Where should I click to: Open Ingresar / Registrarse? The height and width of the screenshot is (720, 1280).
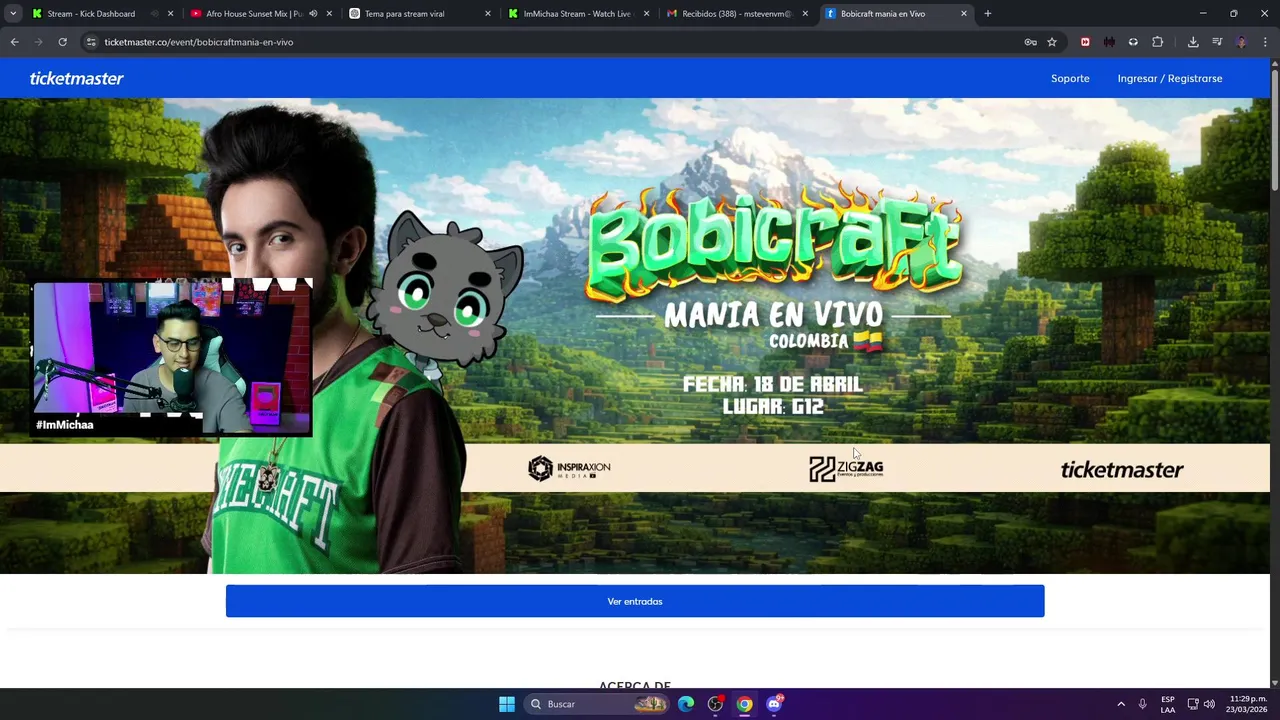[x=1170, y=78]
